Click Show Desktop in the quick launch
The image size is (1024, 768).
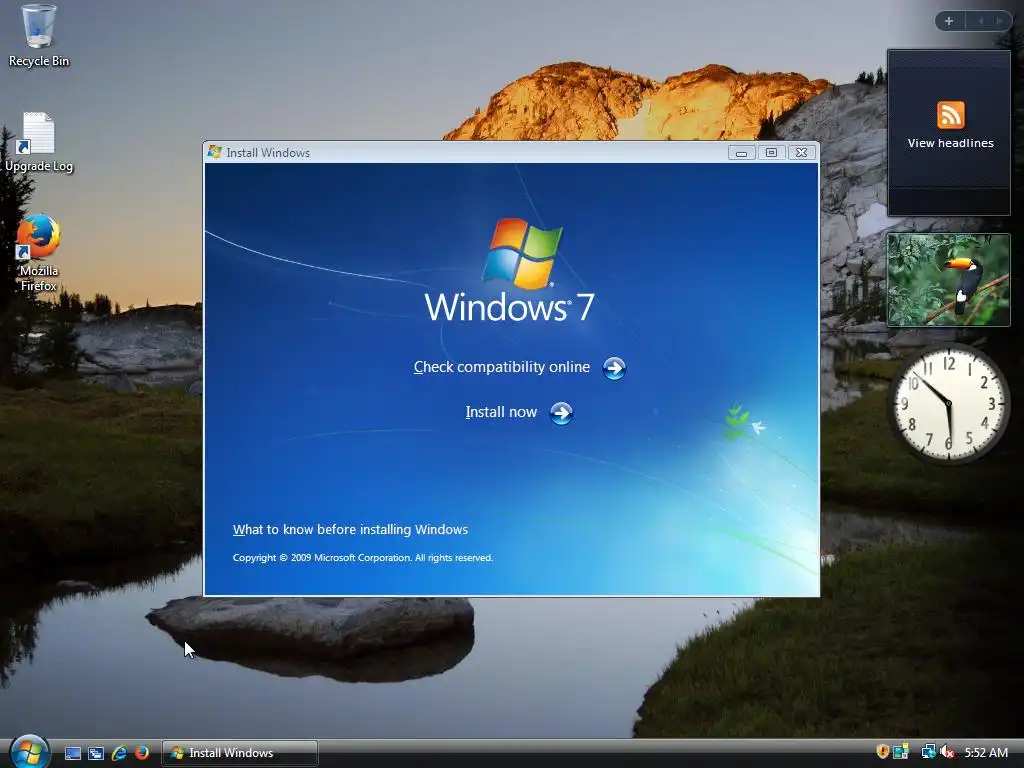pyautogui.click(x=73, y=753)
